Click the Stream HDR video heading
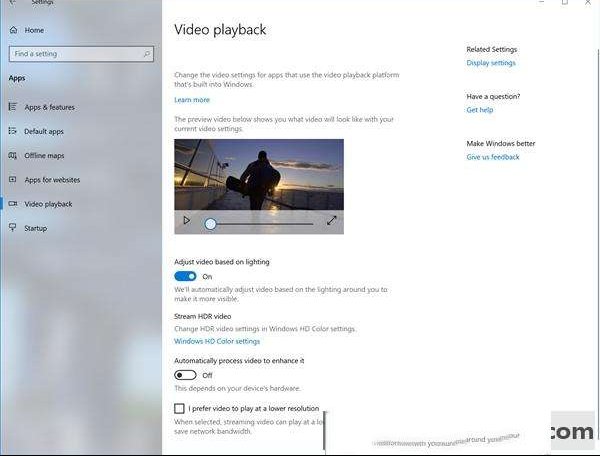This screenshot has height=456, width=600. pyautogui.click(x=202, y=316)
